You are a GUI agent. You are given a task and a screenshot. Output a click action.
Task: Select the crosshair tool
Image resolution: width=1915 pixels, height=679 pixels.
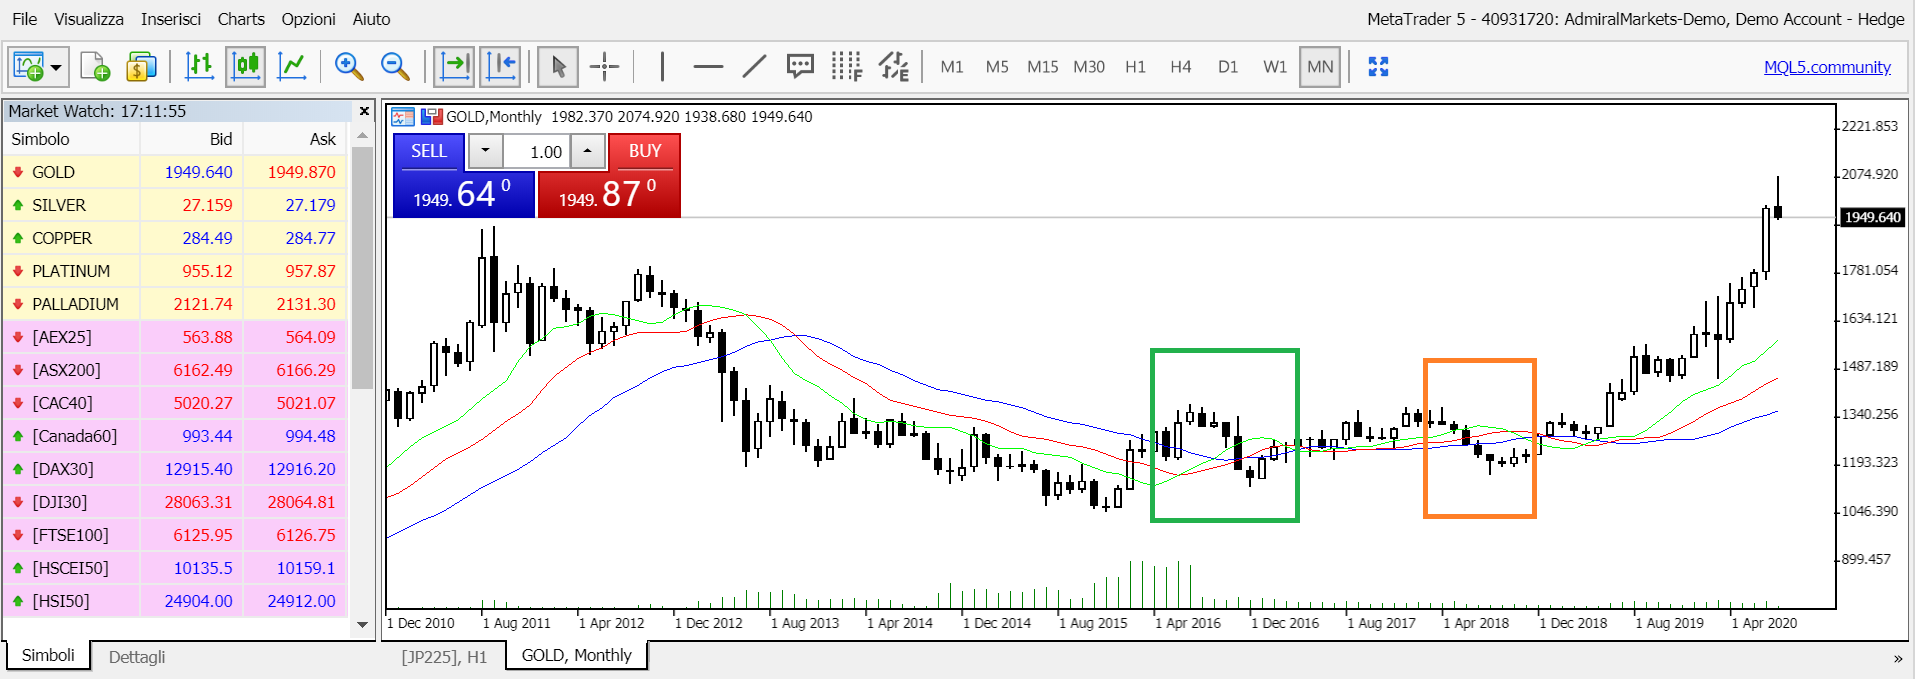(x=604, y=67)
